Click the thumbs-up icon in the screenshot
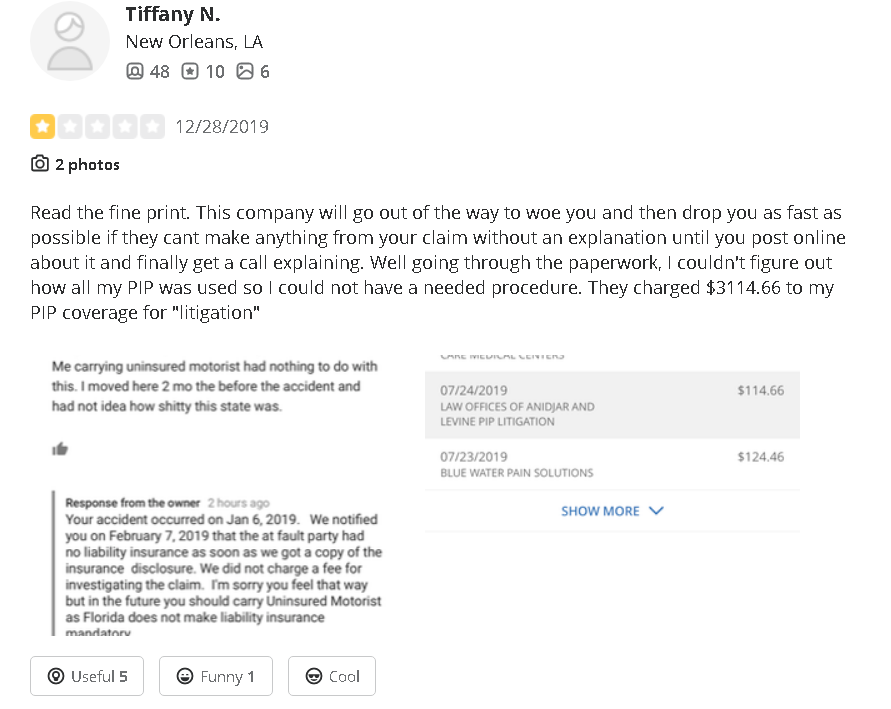891x709 pixels. tap(60, 449)
